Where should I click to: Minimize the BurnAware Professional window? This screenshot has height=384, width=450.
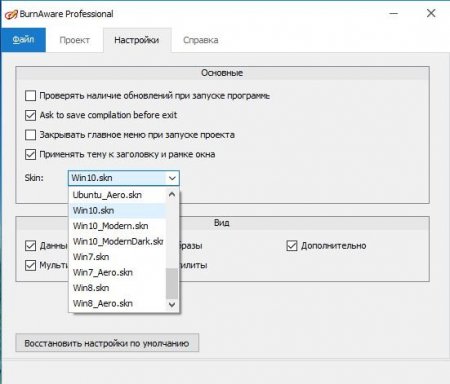click(394, 14)
